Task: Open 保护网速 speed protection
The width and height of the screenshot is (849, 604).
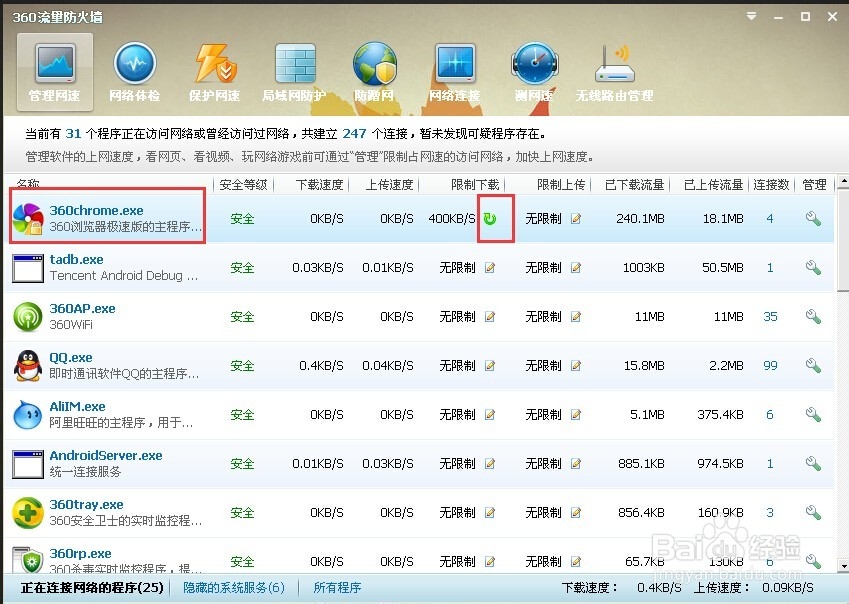Action: (x=214, y=72)
